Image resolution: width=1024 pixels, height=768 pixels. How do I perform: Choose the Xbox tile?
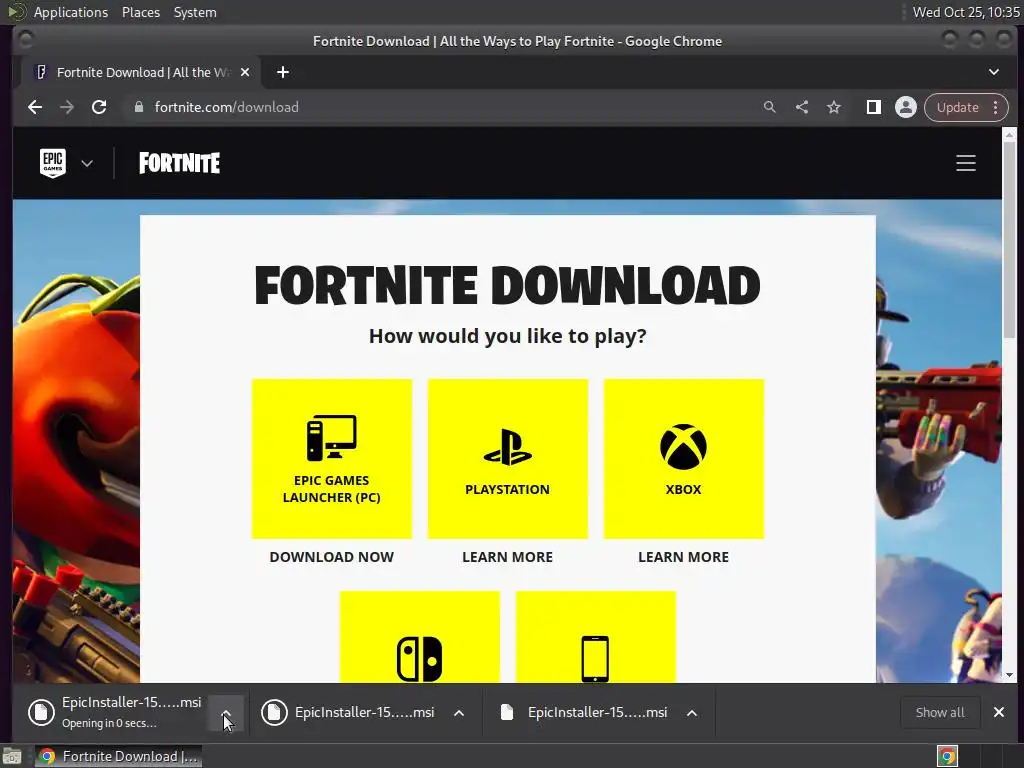pyautogui.click(x=683, y=458)
